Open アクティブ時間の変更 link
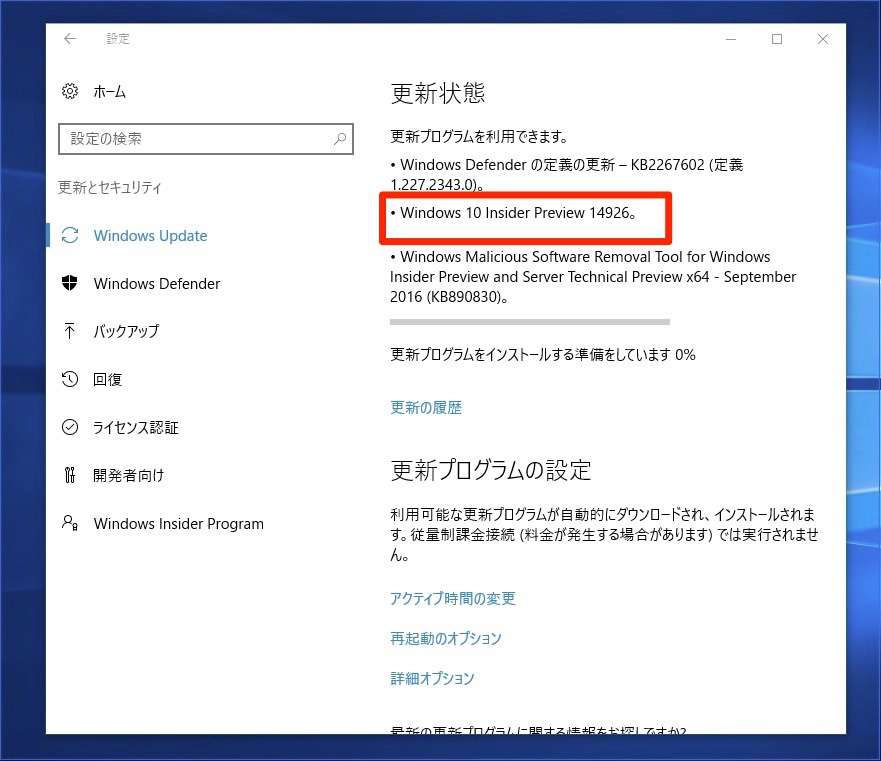Viewport: 881px width, 761px height. coord(453,599)
